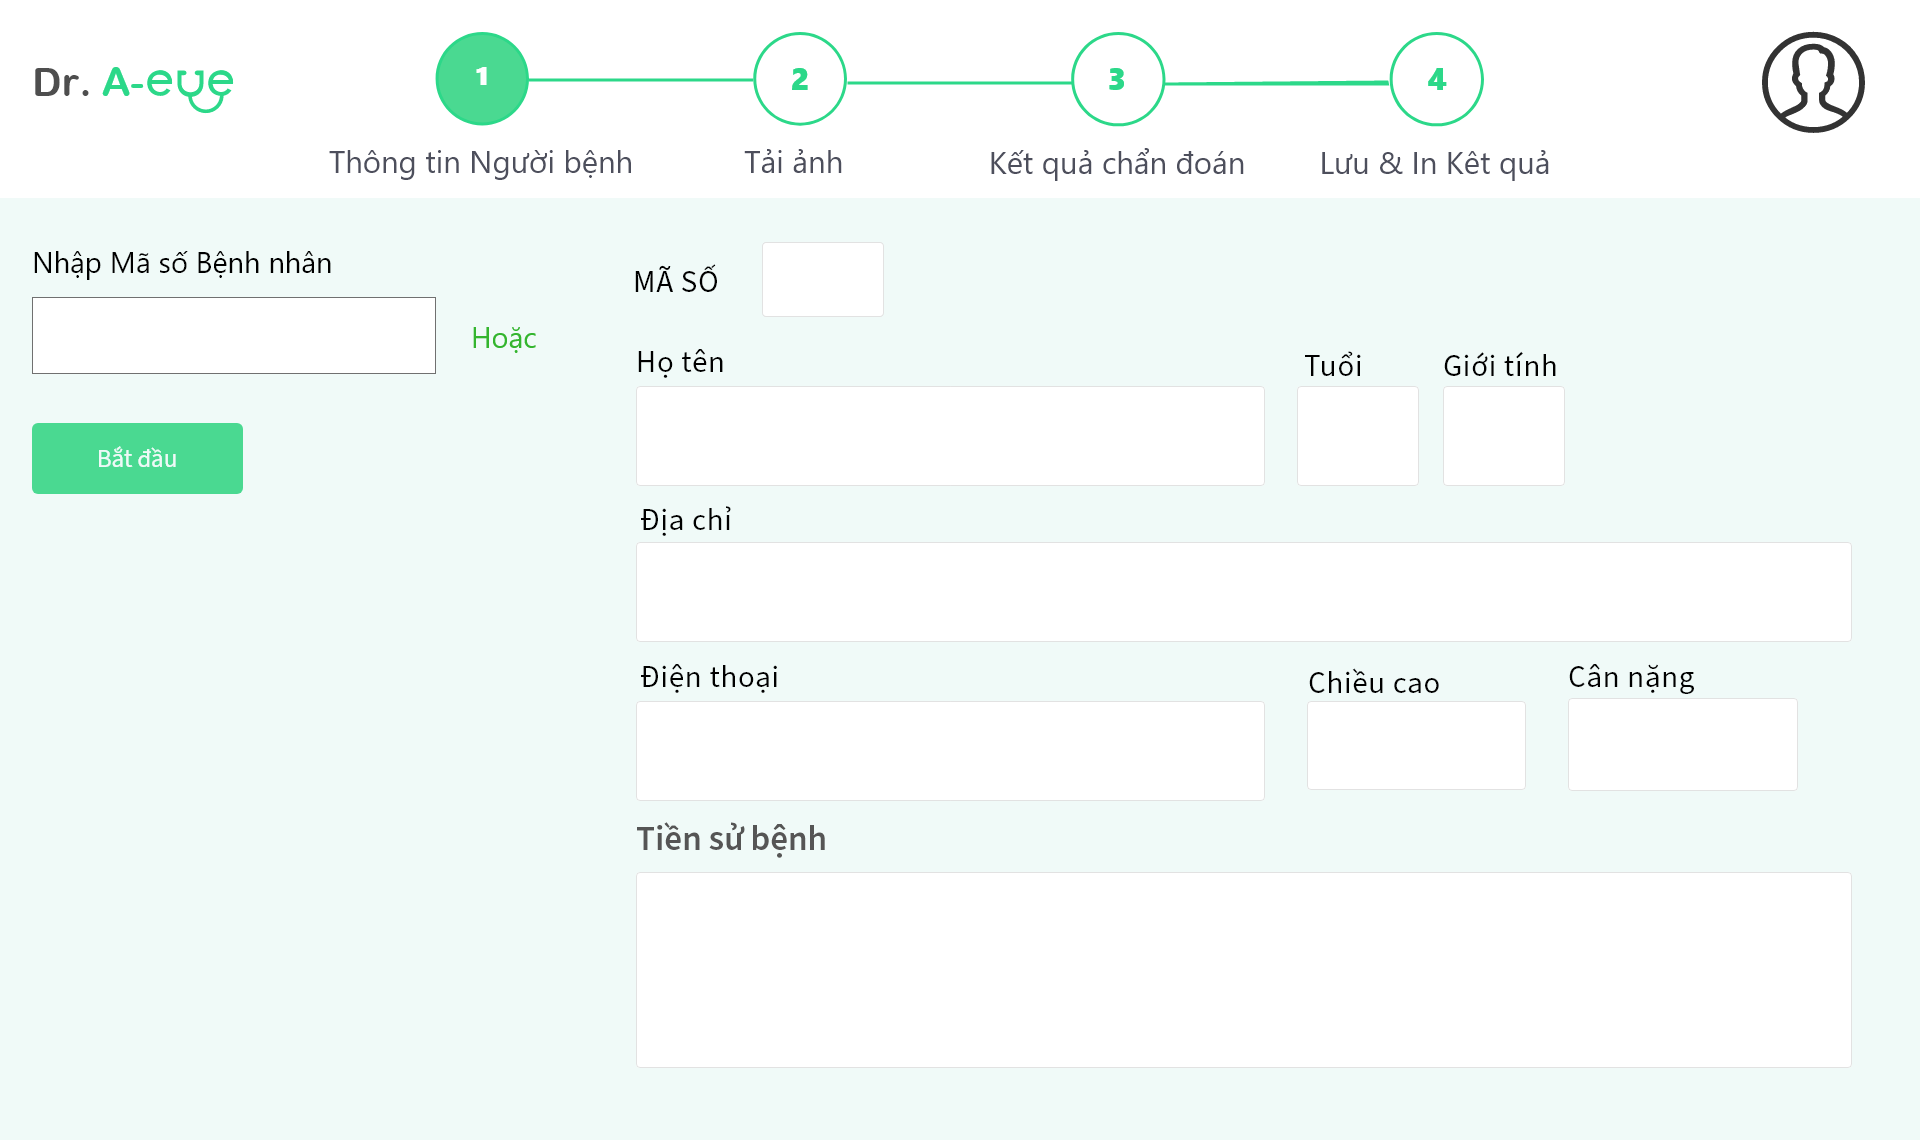The height and width of the screenshot is (1140, 1920).
Task: Click into the Họ tên field
Action: (x=950, y=436)
